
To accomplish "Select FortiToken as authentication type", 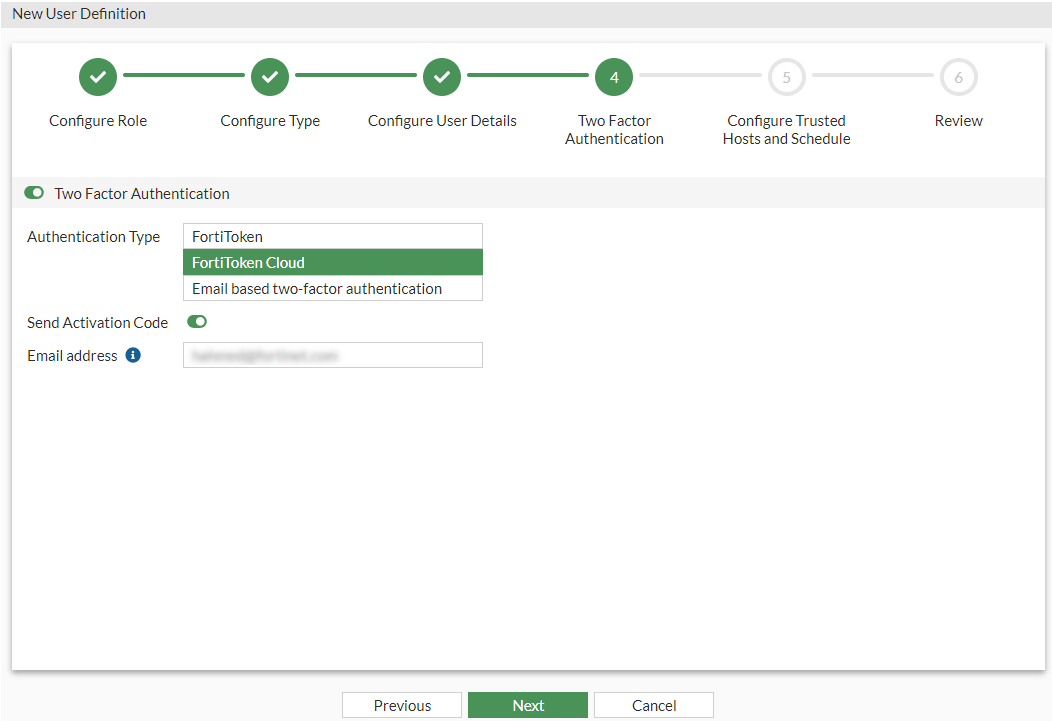I will (332, 236).
